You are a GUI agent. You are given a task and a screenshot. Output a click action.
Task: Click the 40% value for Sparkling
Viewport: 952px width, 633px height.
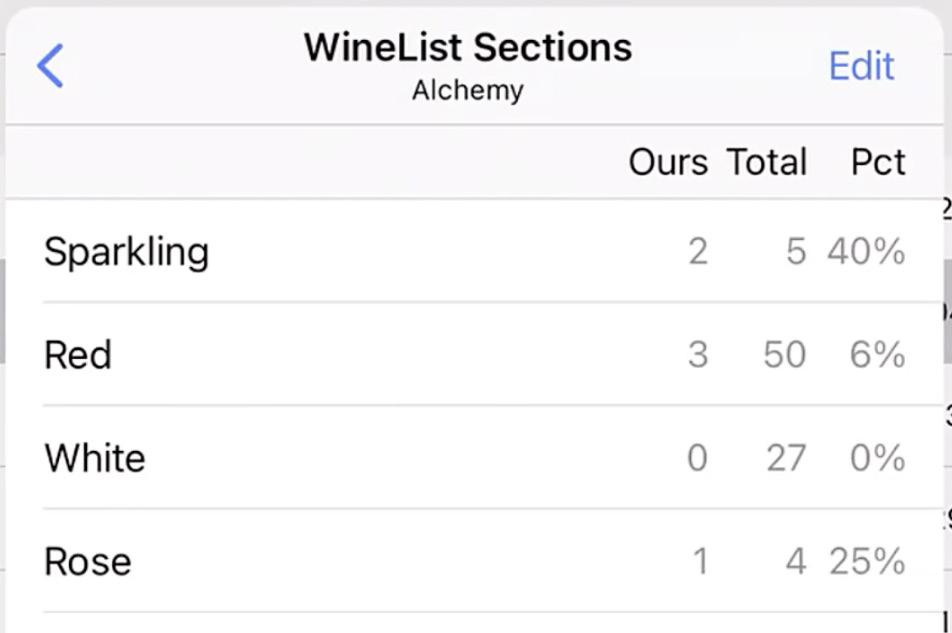coord(866,251)
